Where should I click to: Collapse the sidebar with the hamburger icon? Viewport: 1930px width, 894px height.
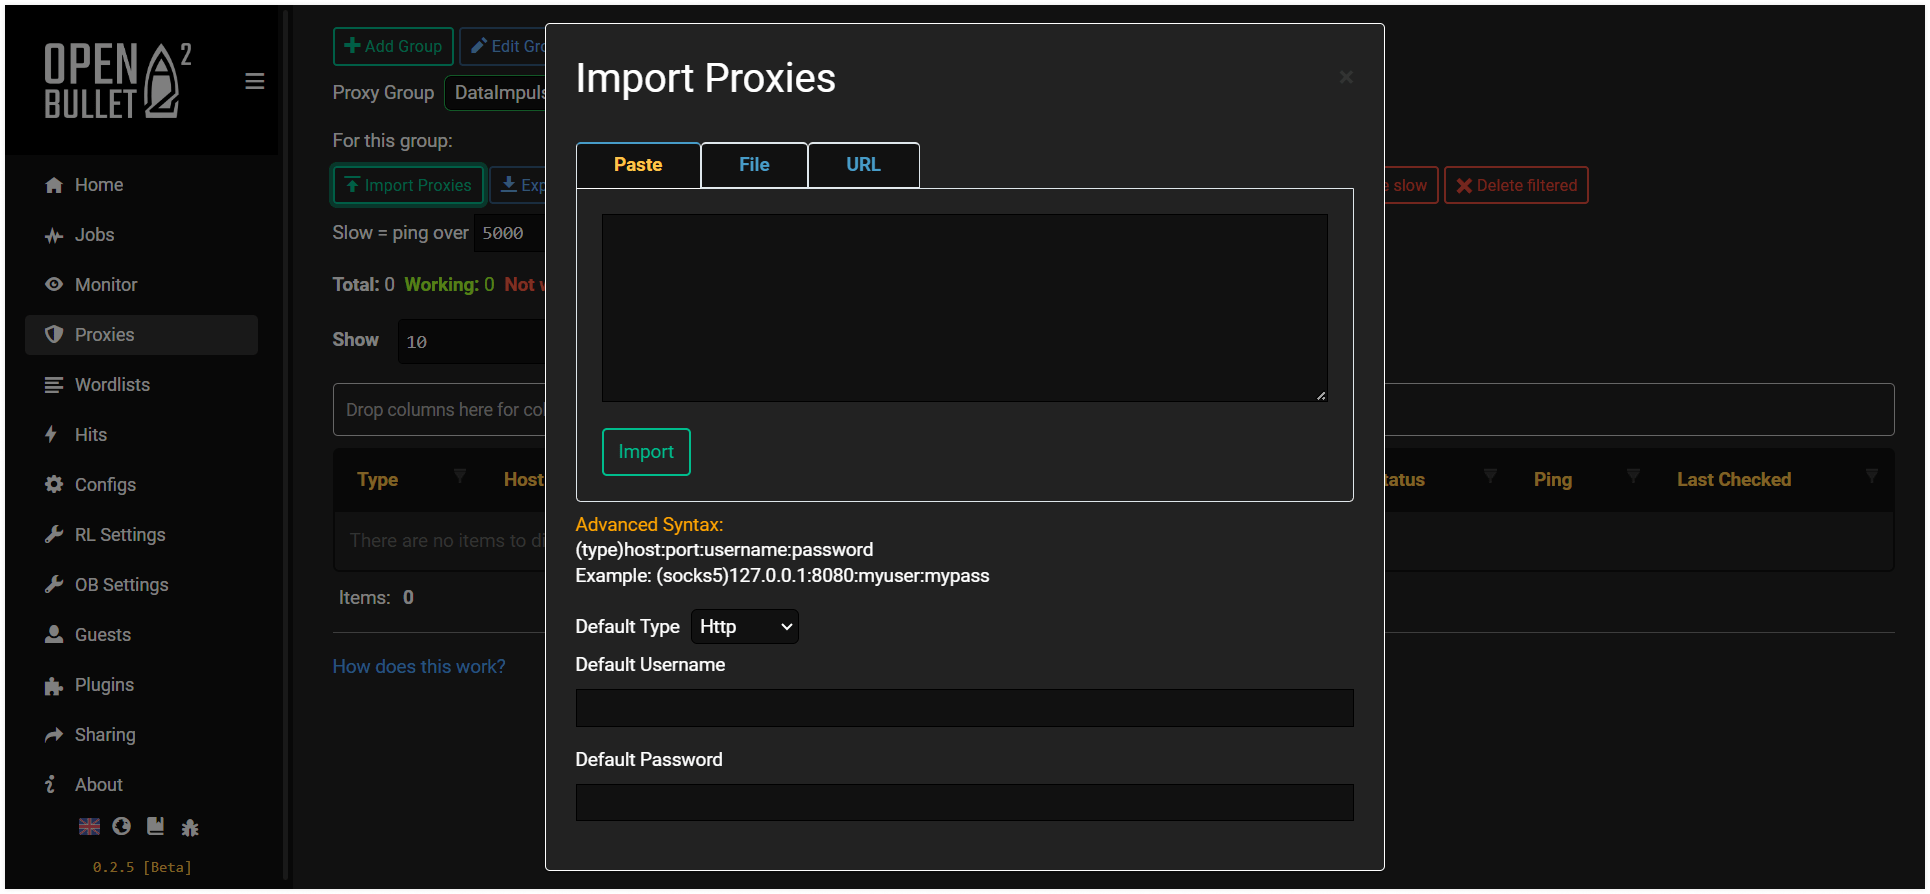[x=254, y=81]
